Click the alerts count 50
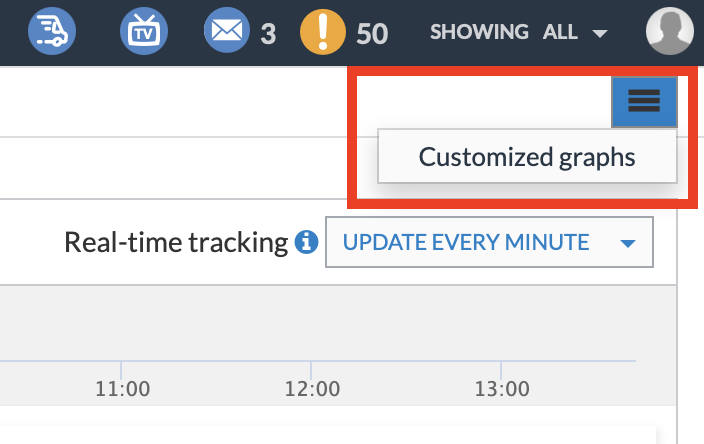The height and width of the screenshot is (444, 704). click(x=372, y=33)
